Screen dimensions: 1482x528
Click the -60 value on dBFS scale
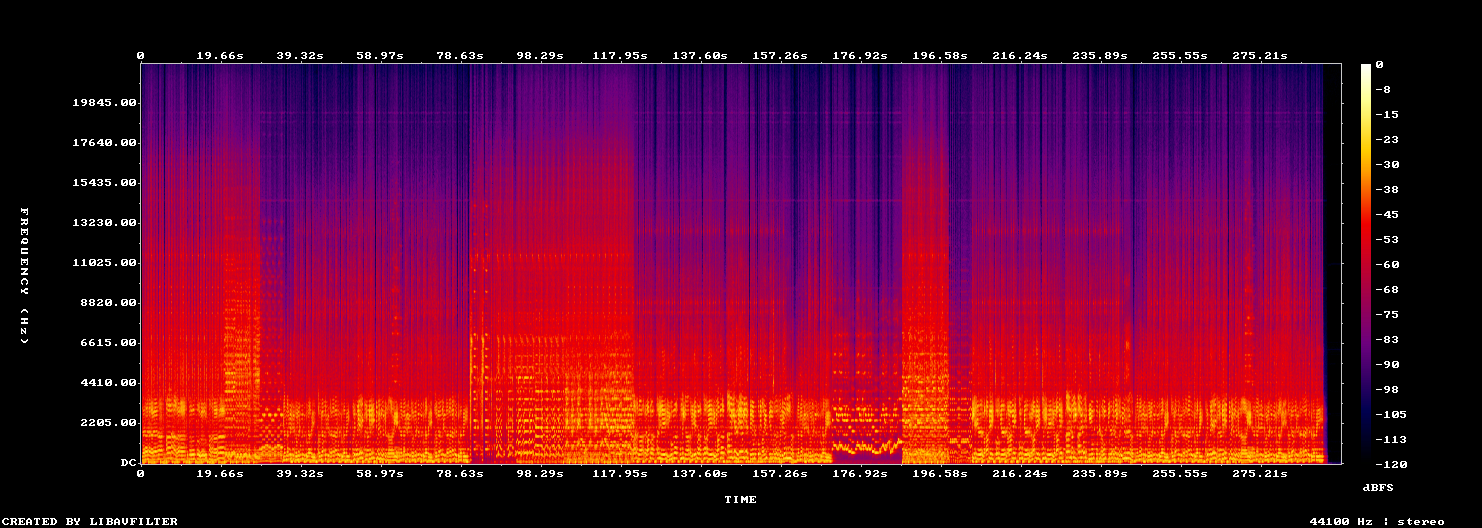[1387, 264]
